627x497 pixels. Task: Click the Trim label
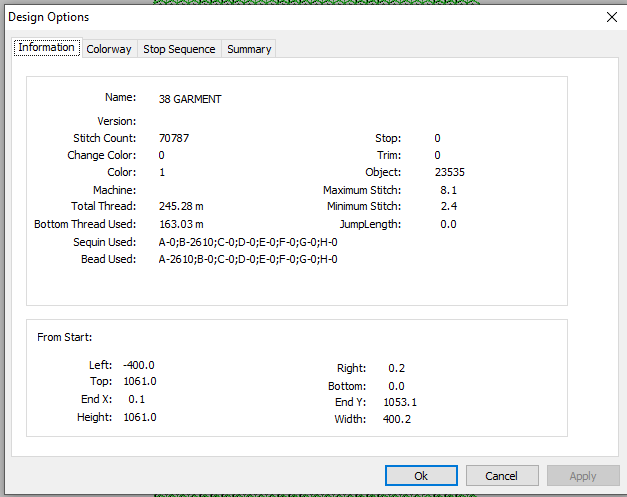(x=389, y=155)
